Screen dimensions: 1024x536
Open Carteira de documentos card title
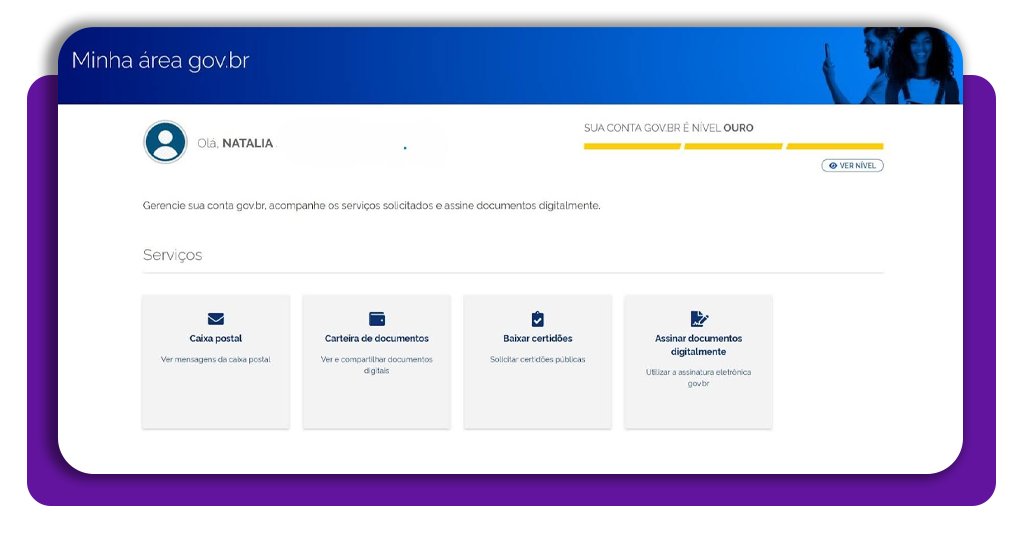point(377,338)
